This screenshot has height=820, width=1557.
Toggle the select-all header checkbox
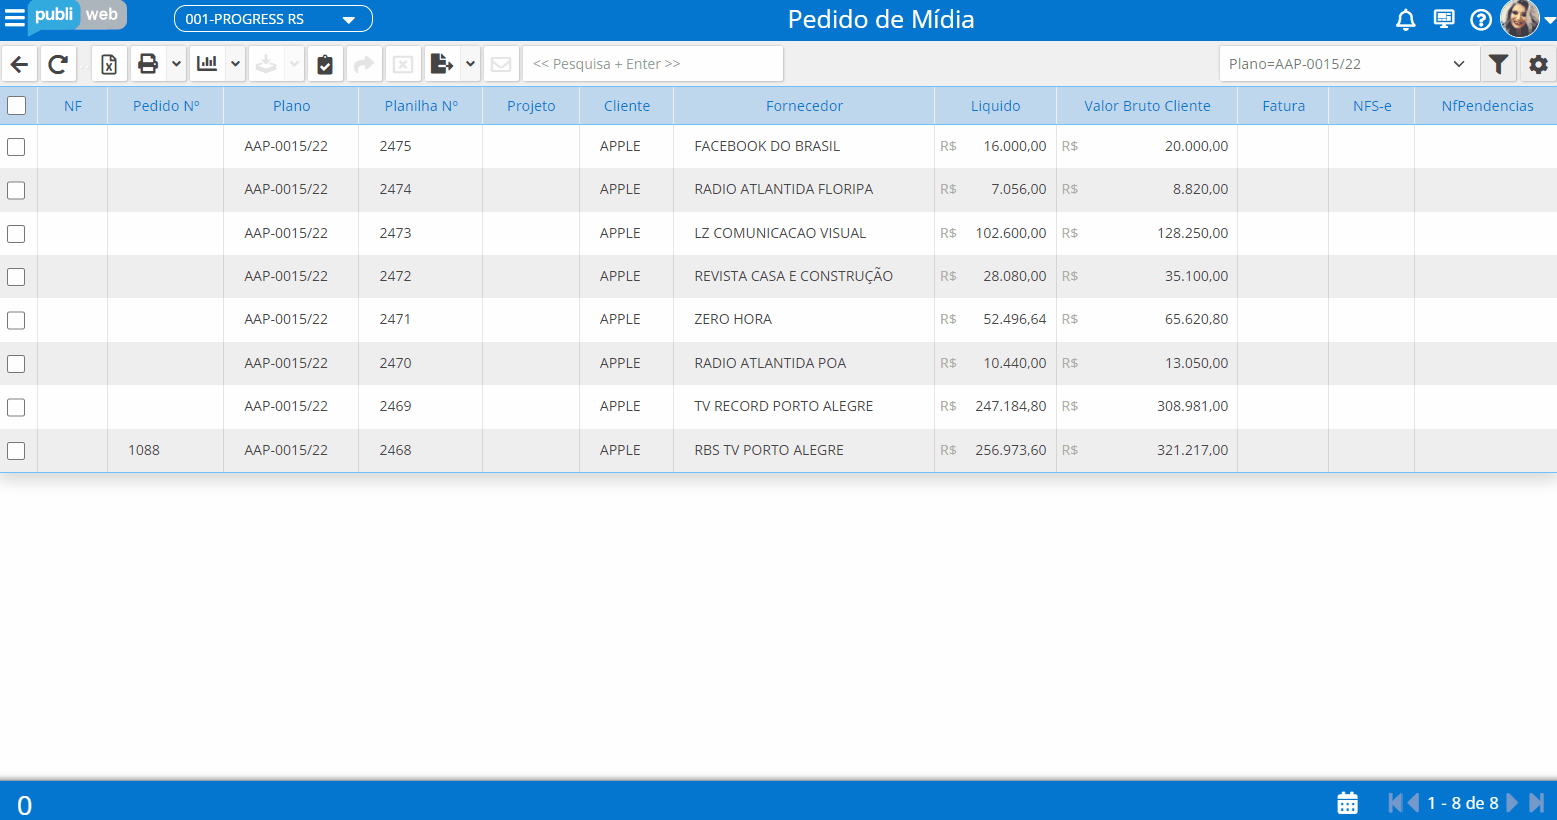point(16,105)
